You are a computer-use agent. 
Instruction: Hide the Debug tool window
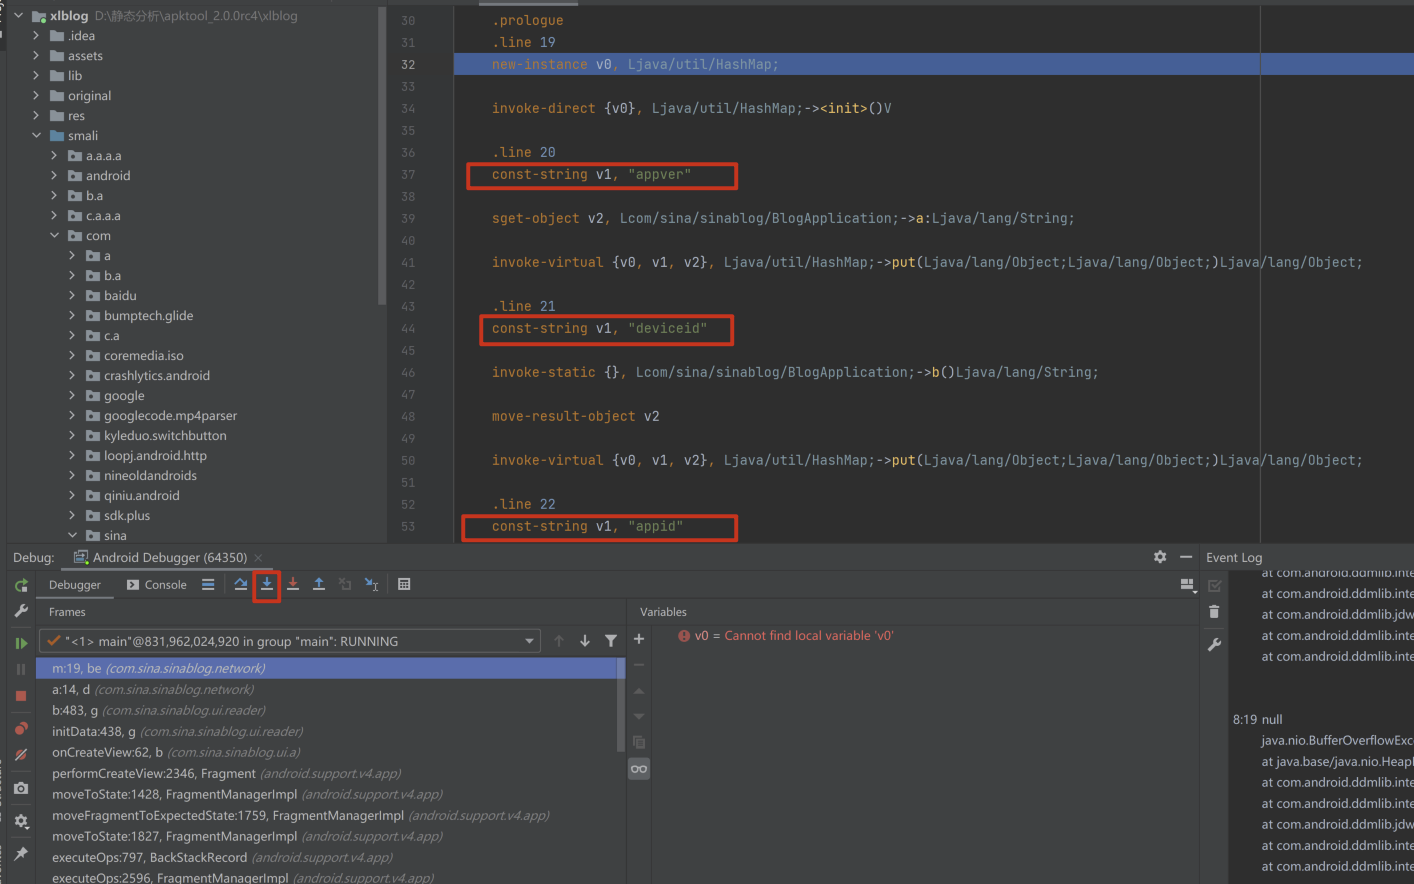[x=1186, y=557]
